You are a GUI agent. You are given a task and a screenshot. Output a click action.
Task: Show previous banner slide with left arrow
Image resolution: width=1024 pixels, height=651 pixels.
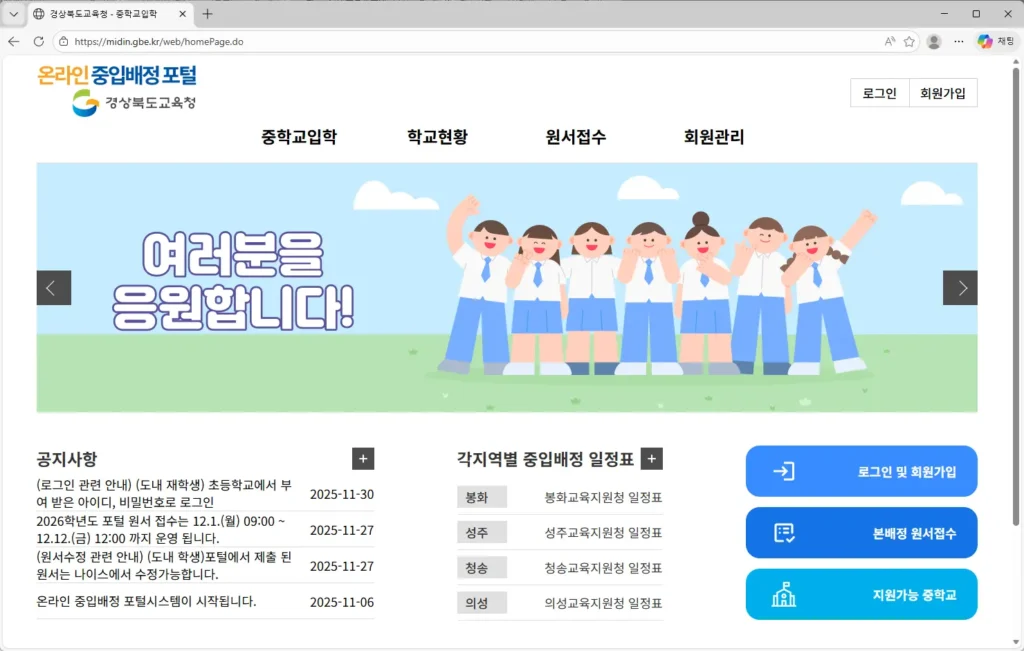[x=54, y=288]
